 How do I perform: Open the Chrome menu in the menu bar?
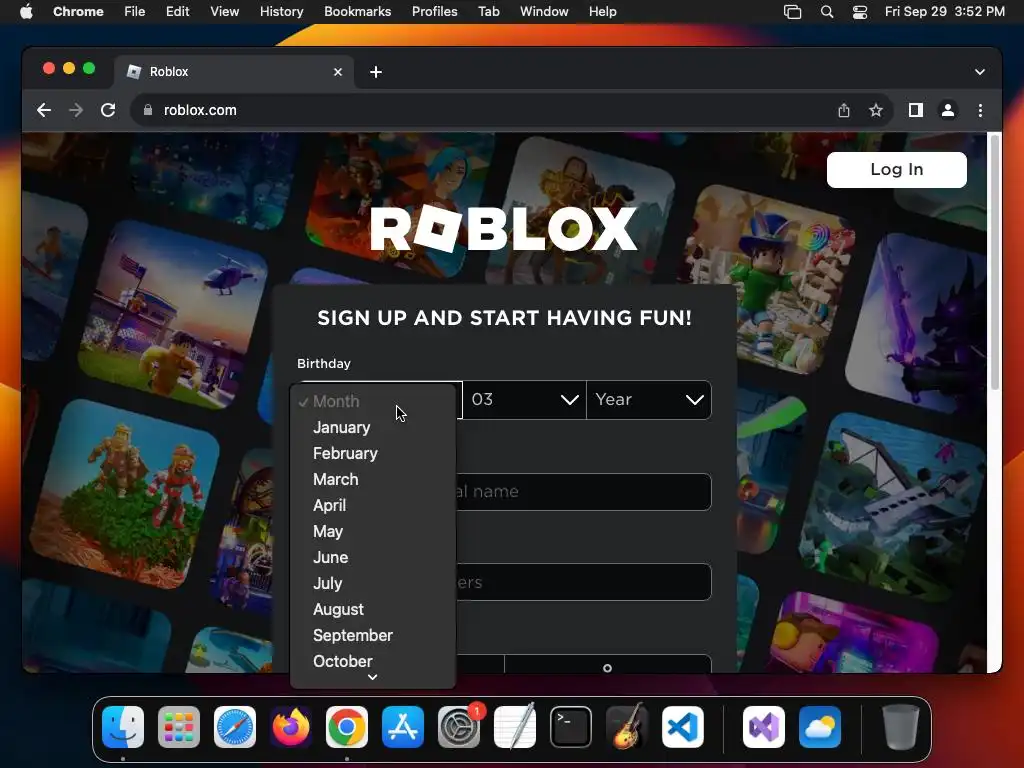[x=78, y=12]
